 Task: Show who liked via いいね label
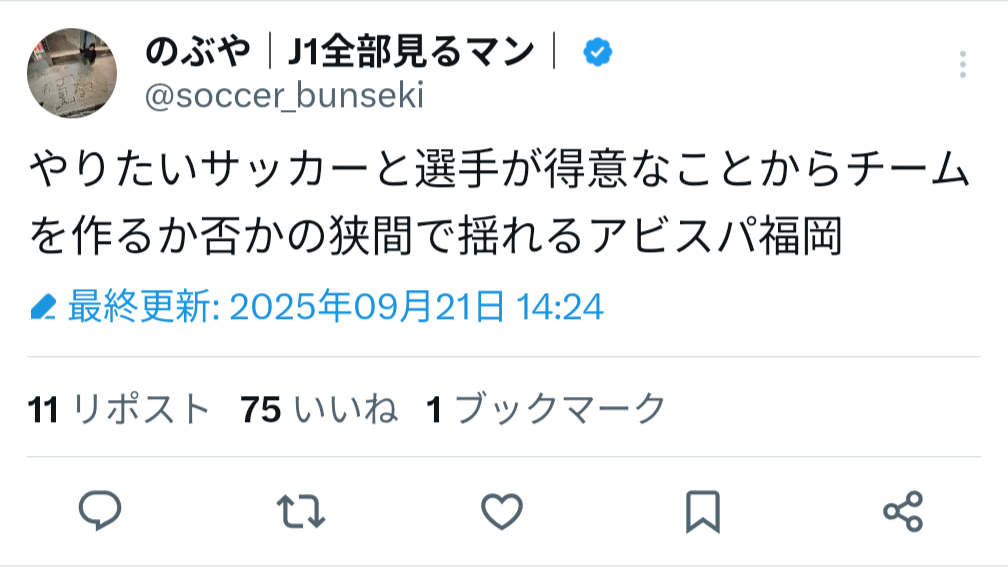coord(347,409)
